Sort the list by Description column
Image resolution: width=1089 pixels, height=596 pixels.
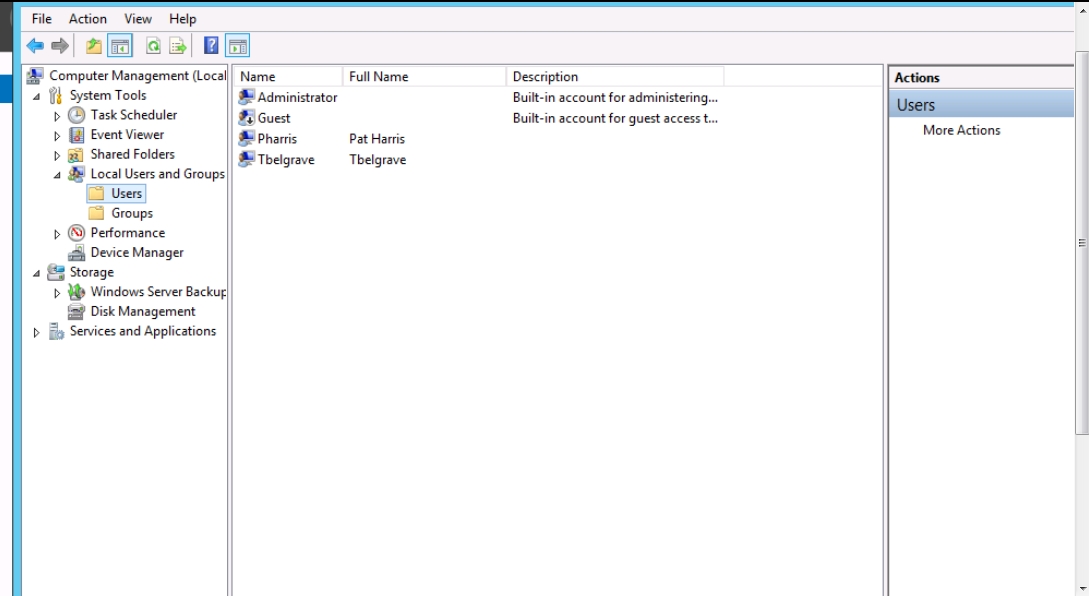[615, 76]
